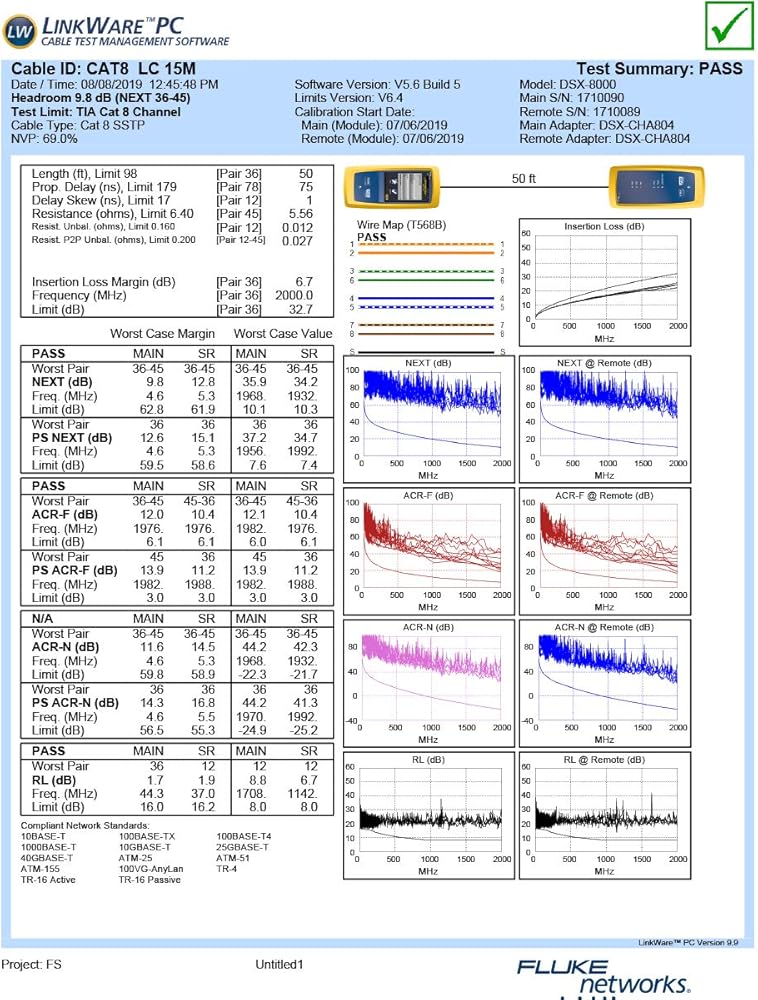Select the NEXT @ Remote graph
Viewport: 758px width, 1000px height.
[604, 412]
